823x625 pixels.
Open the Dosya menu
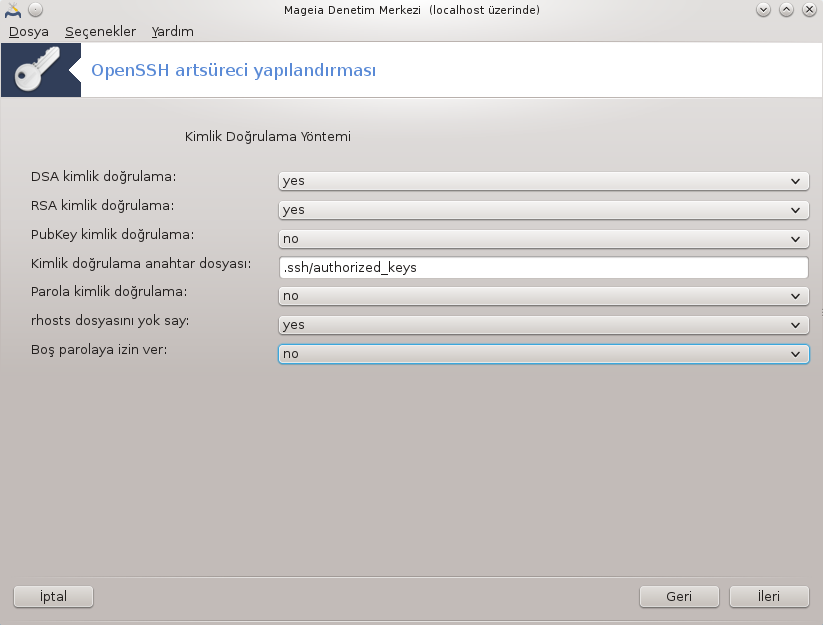point(29,31)
